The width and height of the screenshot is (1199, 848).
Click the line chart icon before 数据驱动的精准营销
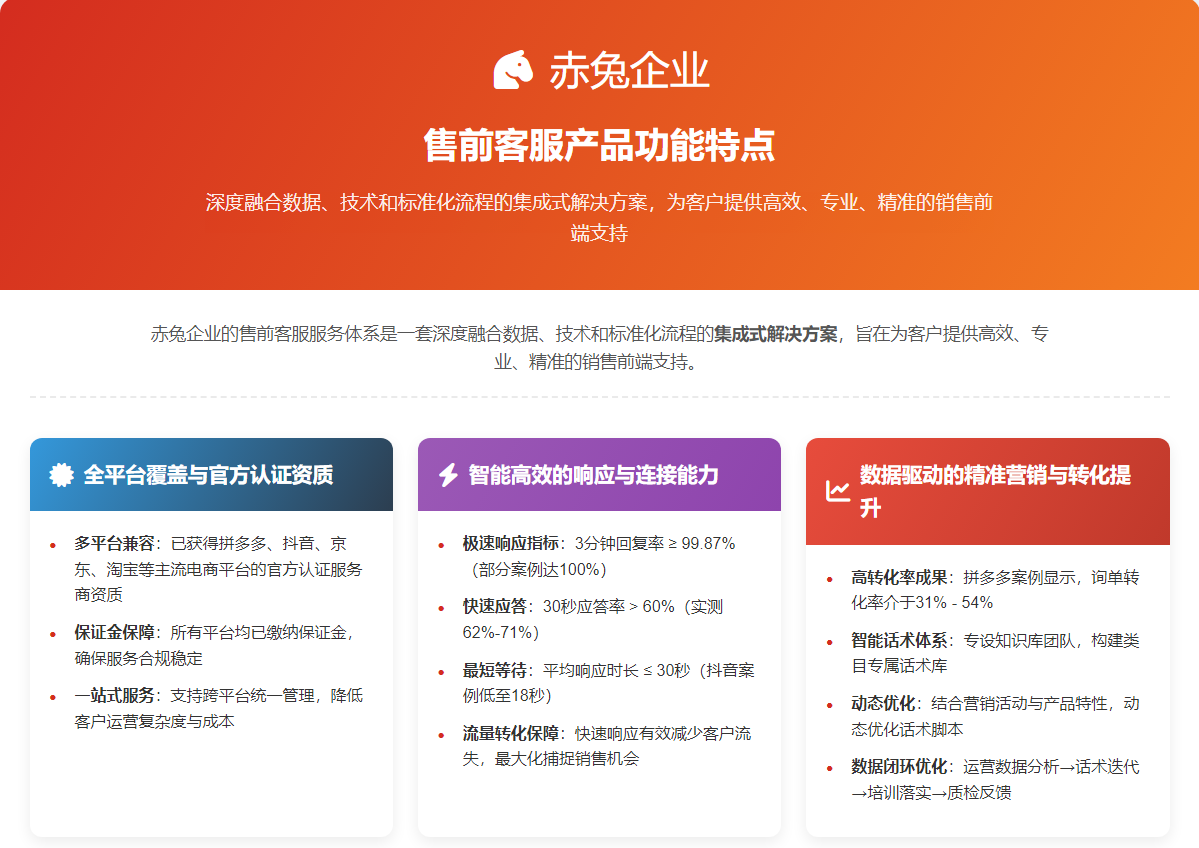point(837,491)
